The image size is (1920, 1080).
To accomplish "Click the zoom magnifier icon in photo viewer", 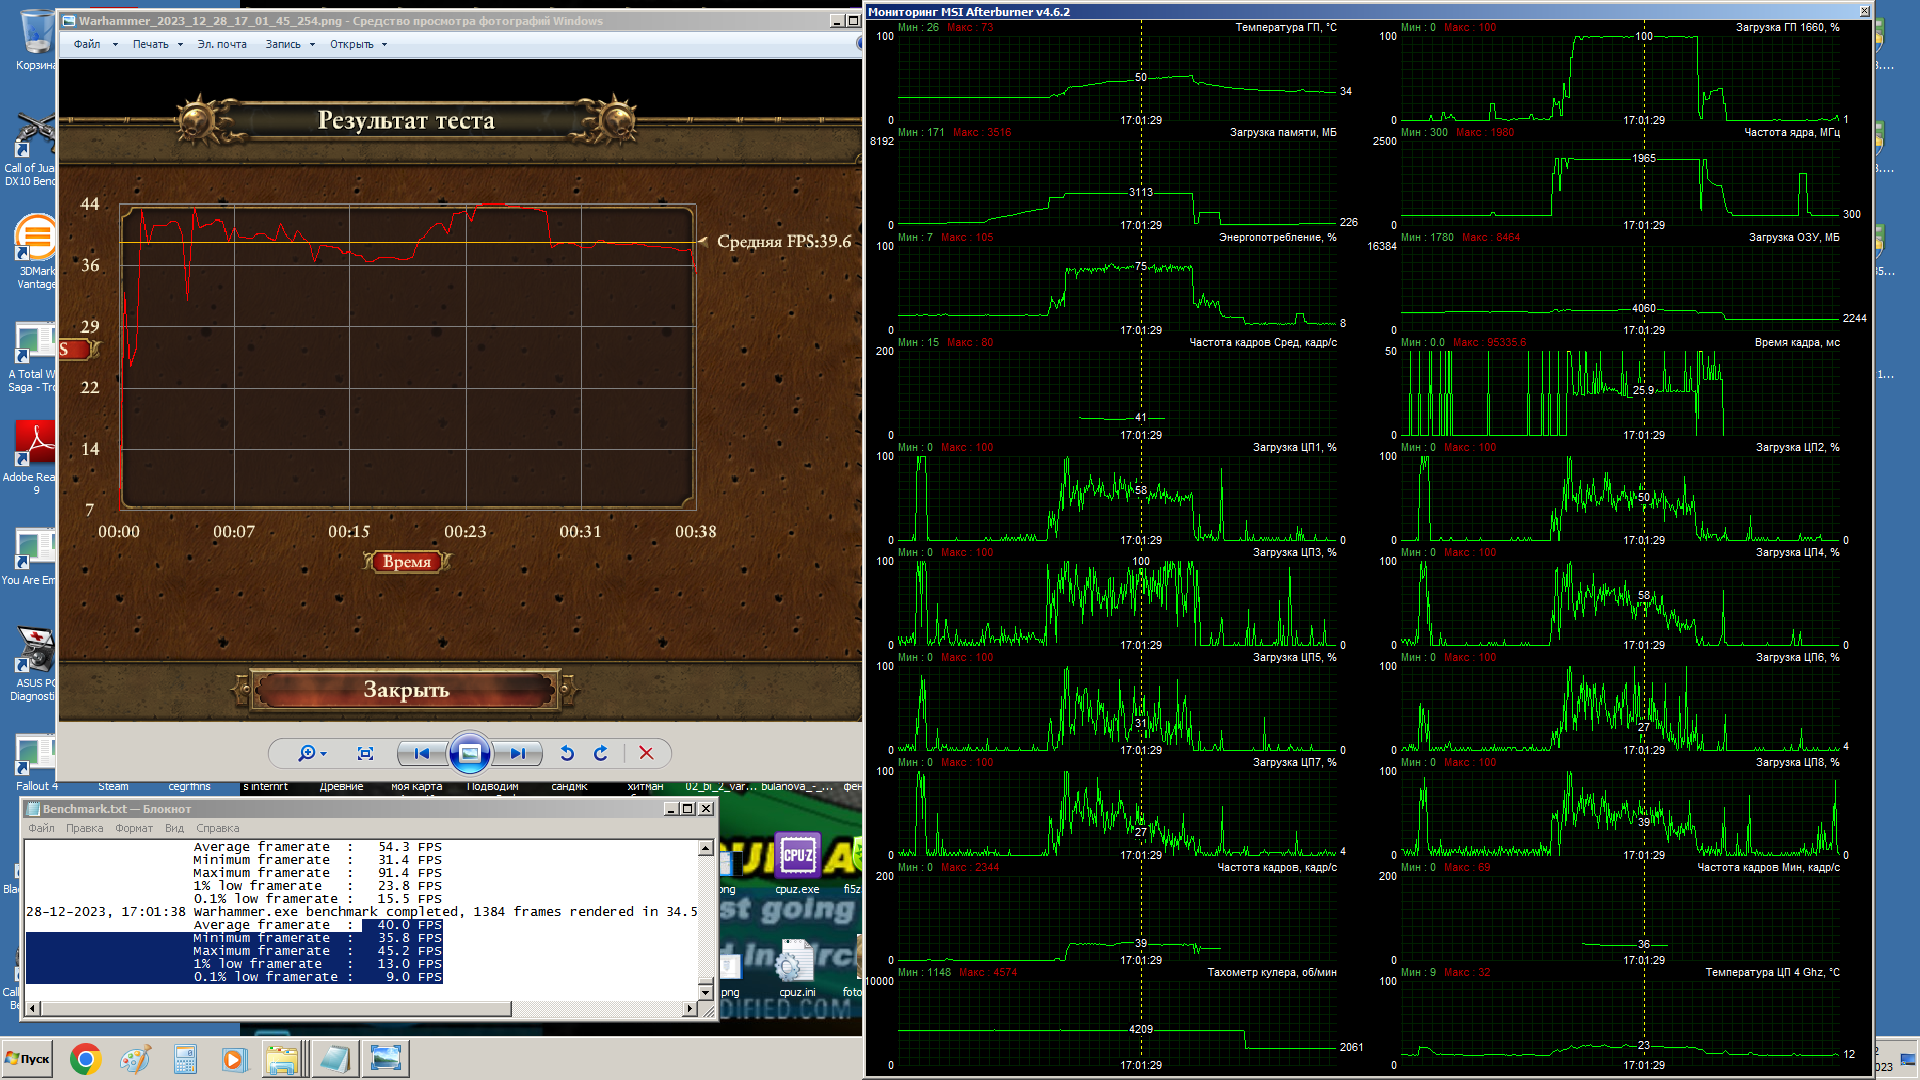I will (308, 754).
